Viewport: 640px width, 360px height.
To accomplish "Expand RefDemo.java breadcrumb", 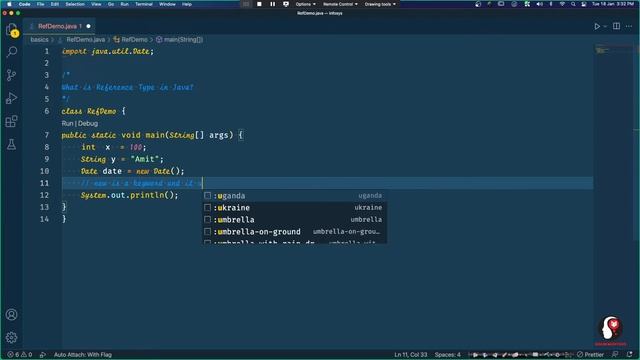I will (x=86, y=40).
